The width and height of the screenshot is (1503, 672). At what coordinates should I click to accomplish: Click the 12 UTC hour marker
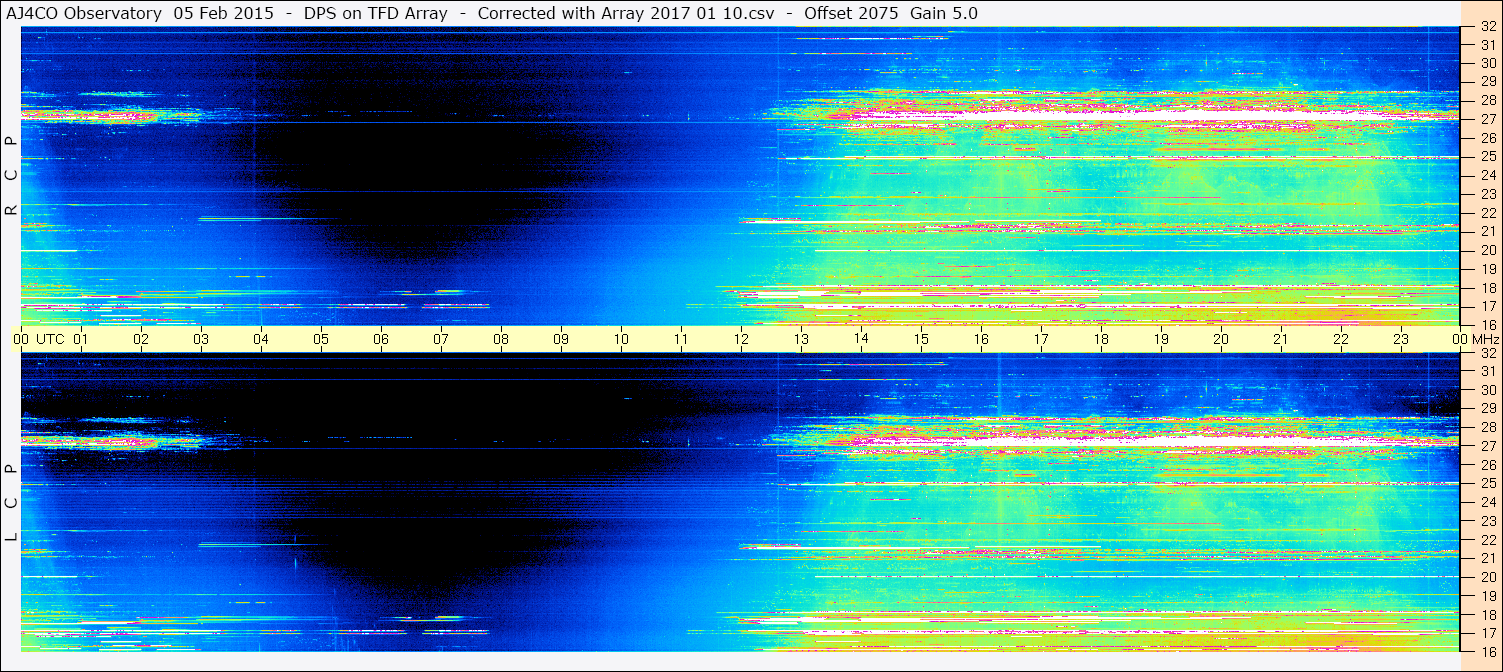[741, 339]
